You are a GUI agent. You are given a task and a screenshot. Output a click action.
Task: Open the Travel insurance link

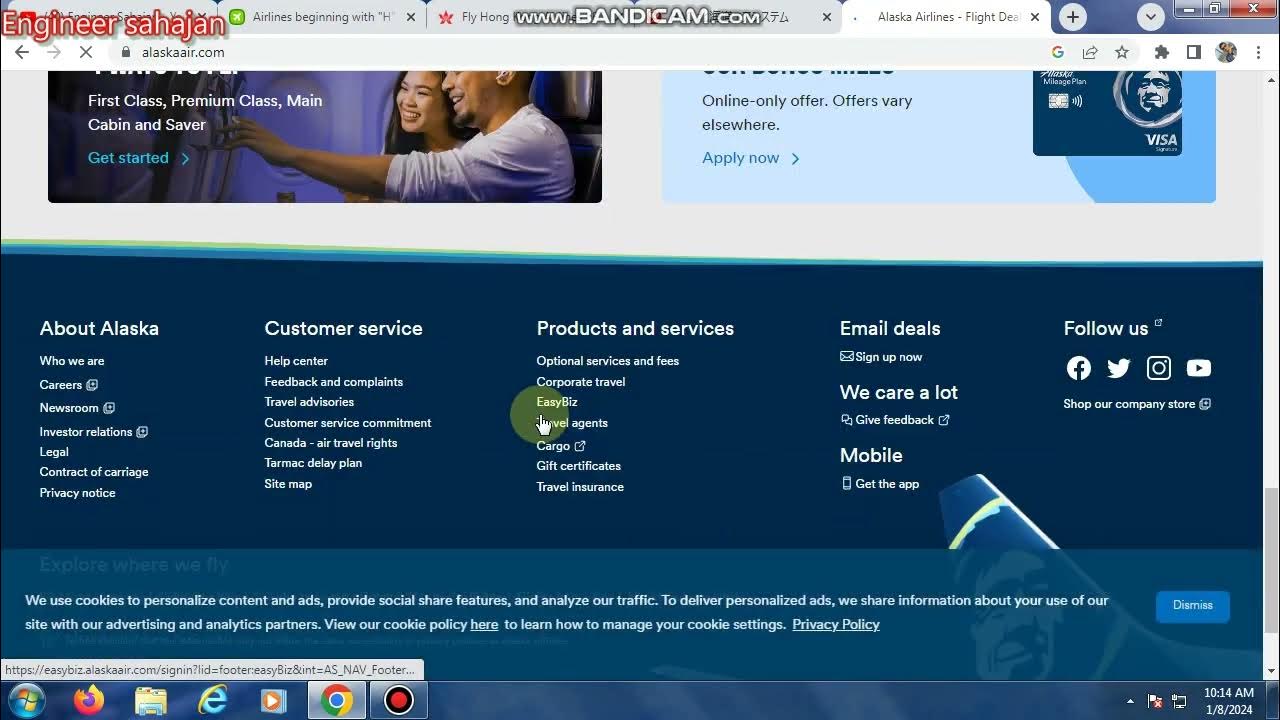point(580,487)
